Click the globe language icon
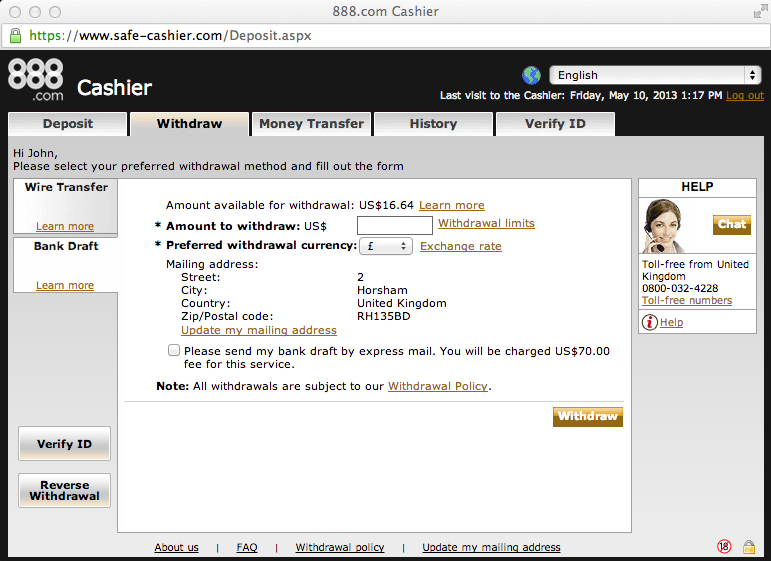 (x=531, y=75)
